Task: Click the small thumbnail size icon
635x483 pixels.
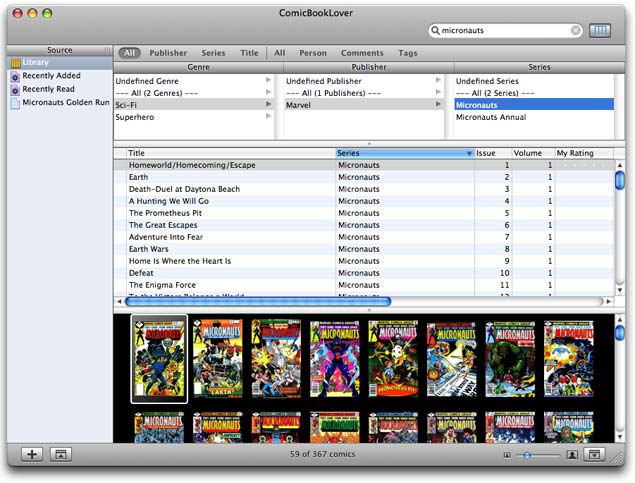Action: coord(507,455)
